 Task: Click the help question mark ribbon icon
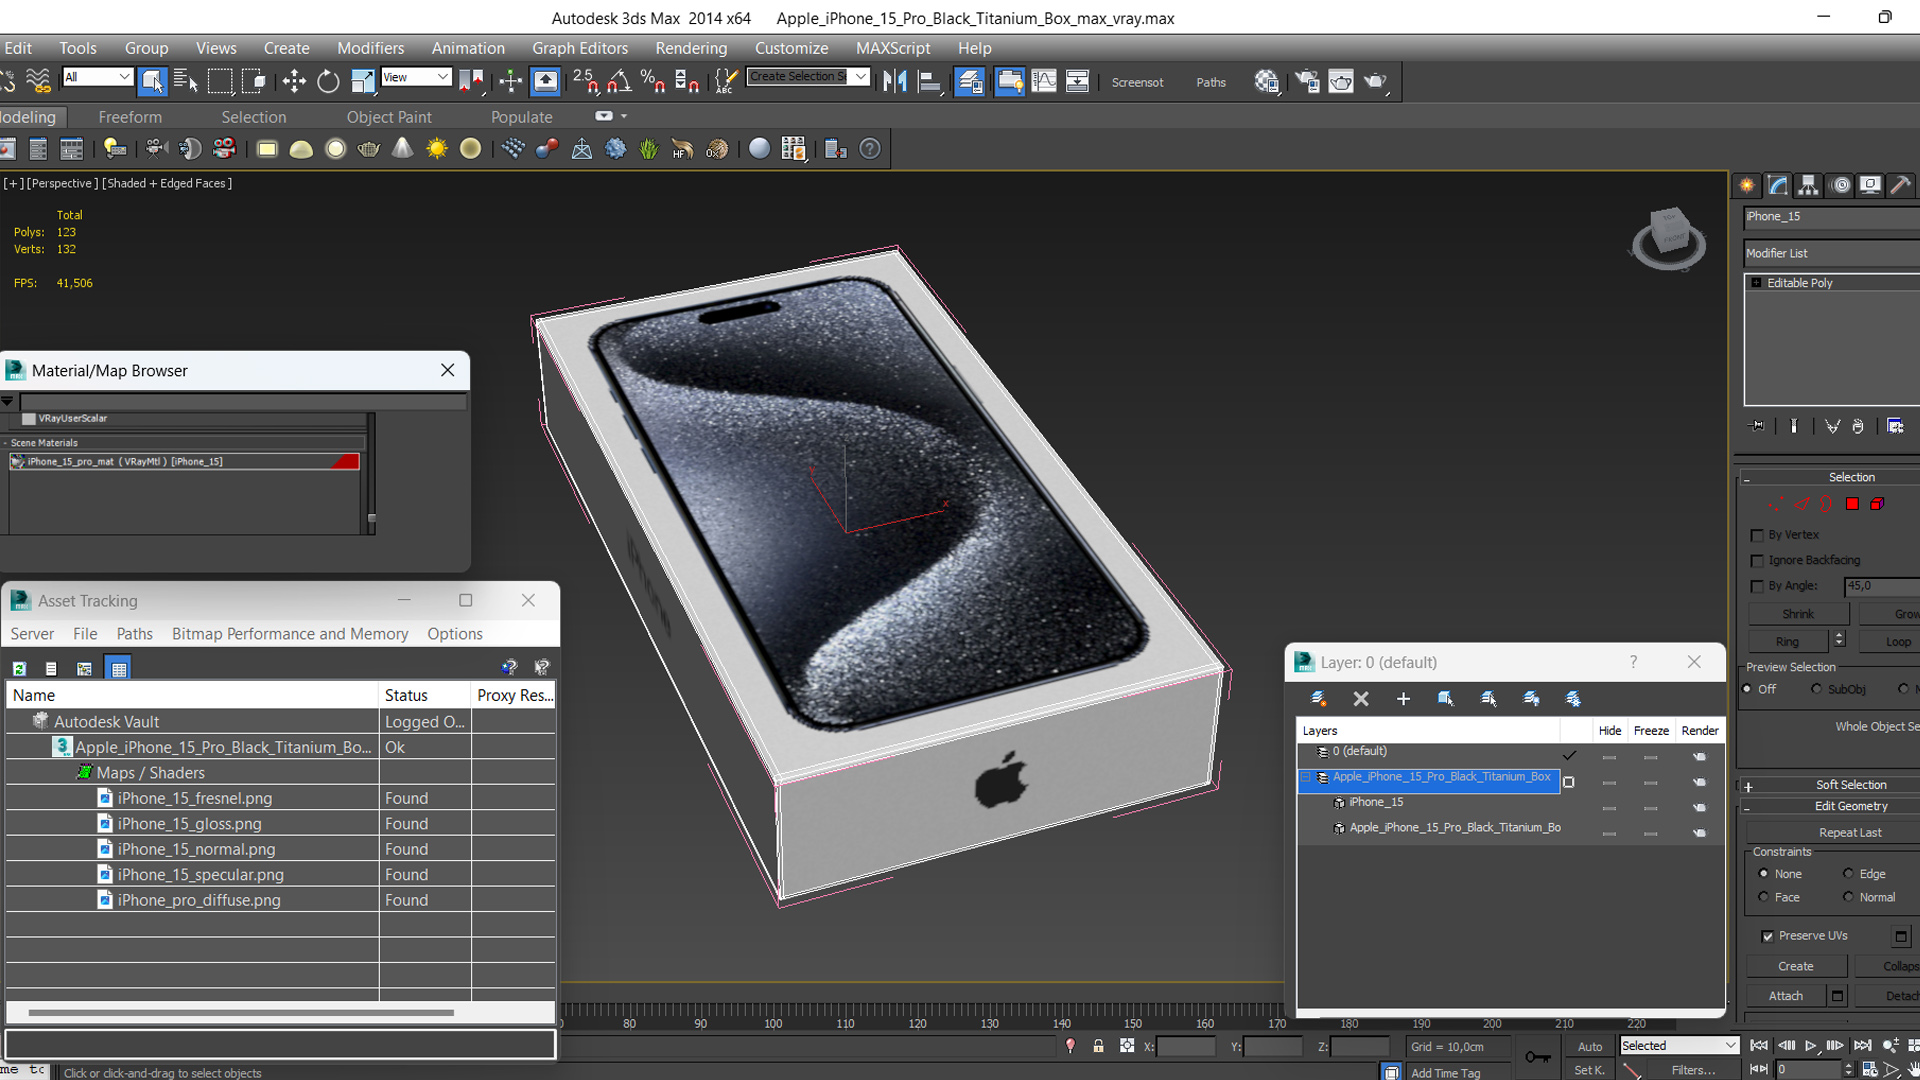click(871, 149)
